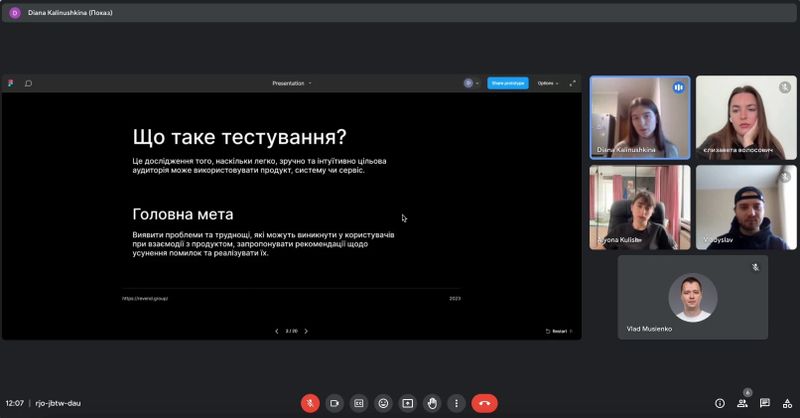Click the purple D avatar at top
This screenshot has width=800, height=418.
point(15,13)
